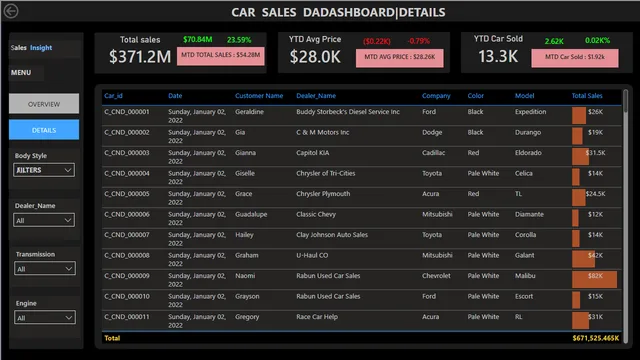The height and width of the screenshot is (360, 640).
Task: Select row C_CND_000009
Action: [362, 280]
